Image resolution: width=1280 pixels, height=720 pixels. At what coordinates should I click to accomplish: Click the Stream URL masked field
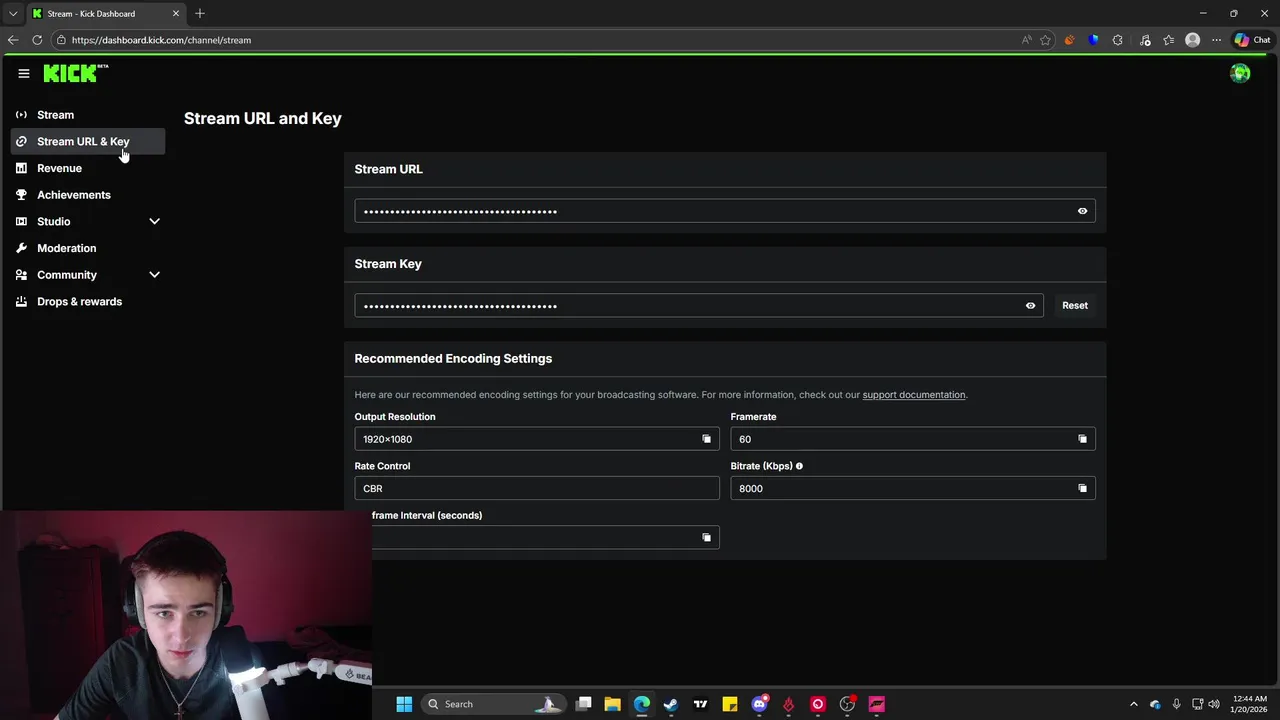725,211
